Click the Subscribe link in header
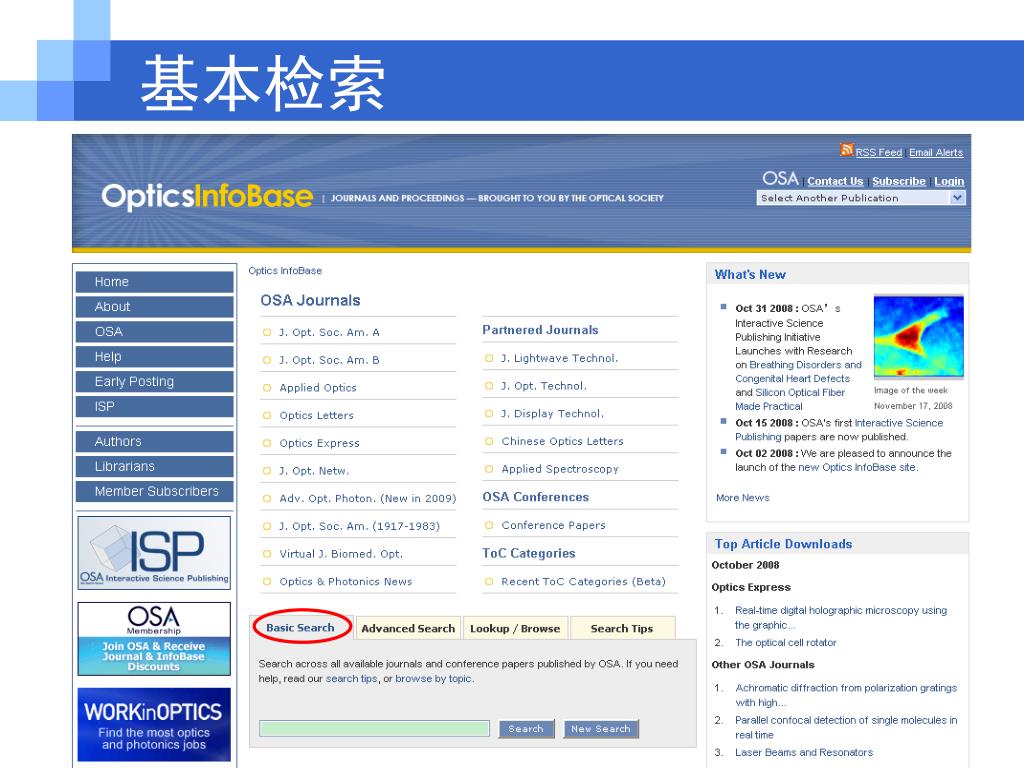Screen dimensions: 1024x768 [899, 181]
